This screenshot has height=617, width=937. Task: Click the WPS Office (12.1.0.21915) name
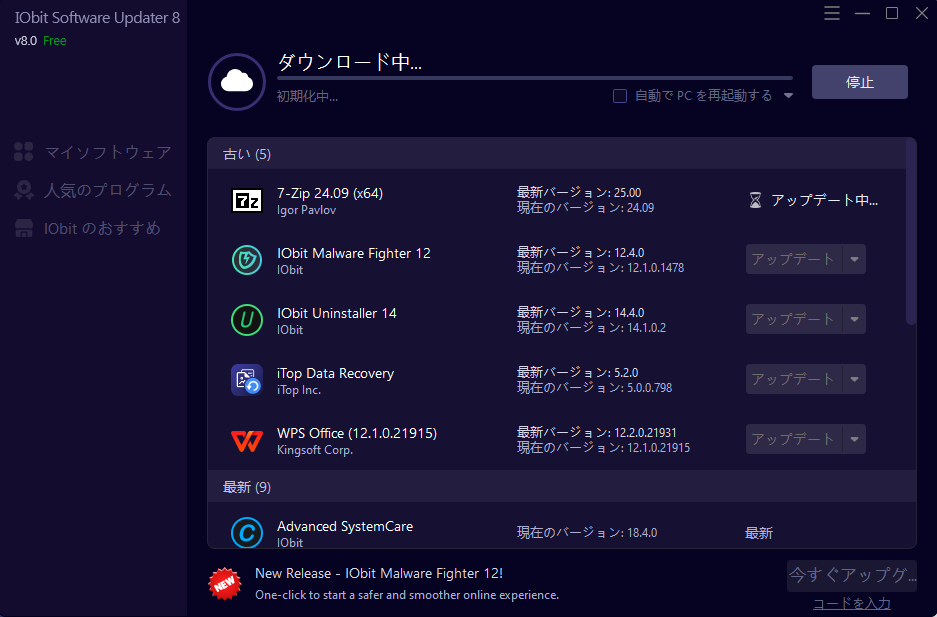coord(357,433)
